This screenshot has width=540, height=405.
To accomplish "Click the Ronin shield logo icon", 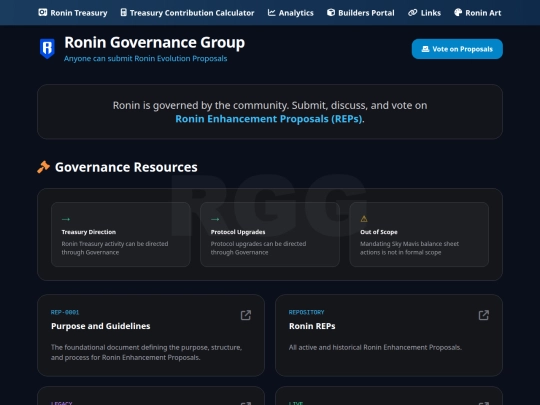I will coord(47,48).
